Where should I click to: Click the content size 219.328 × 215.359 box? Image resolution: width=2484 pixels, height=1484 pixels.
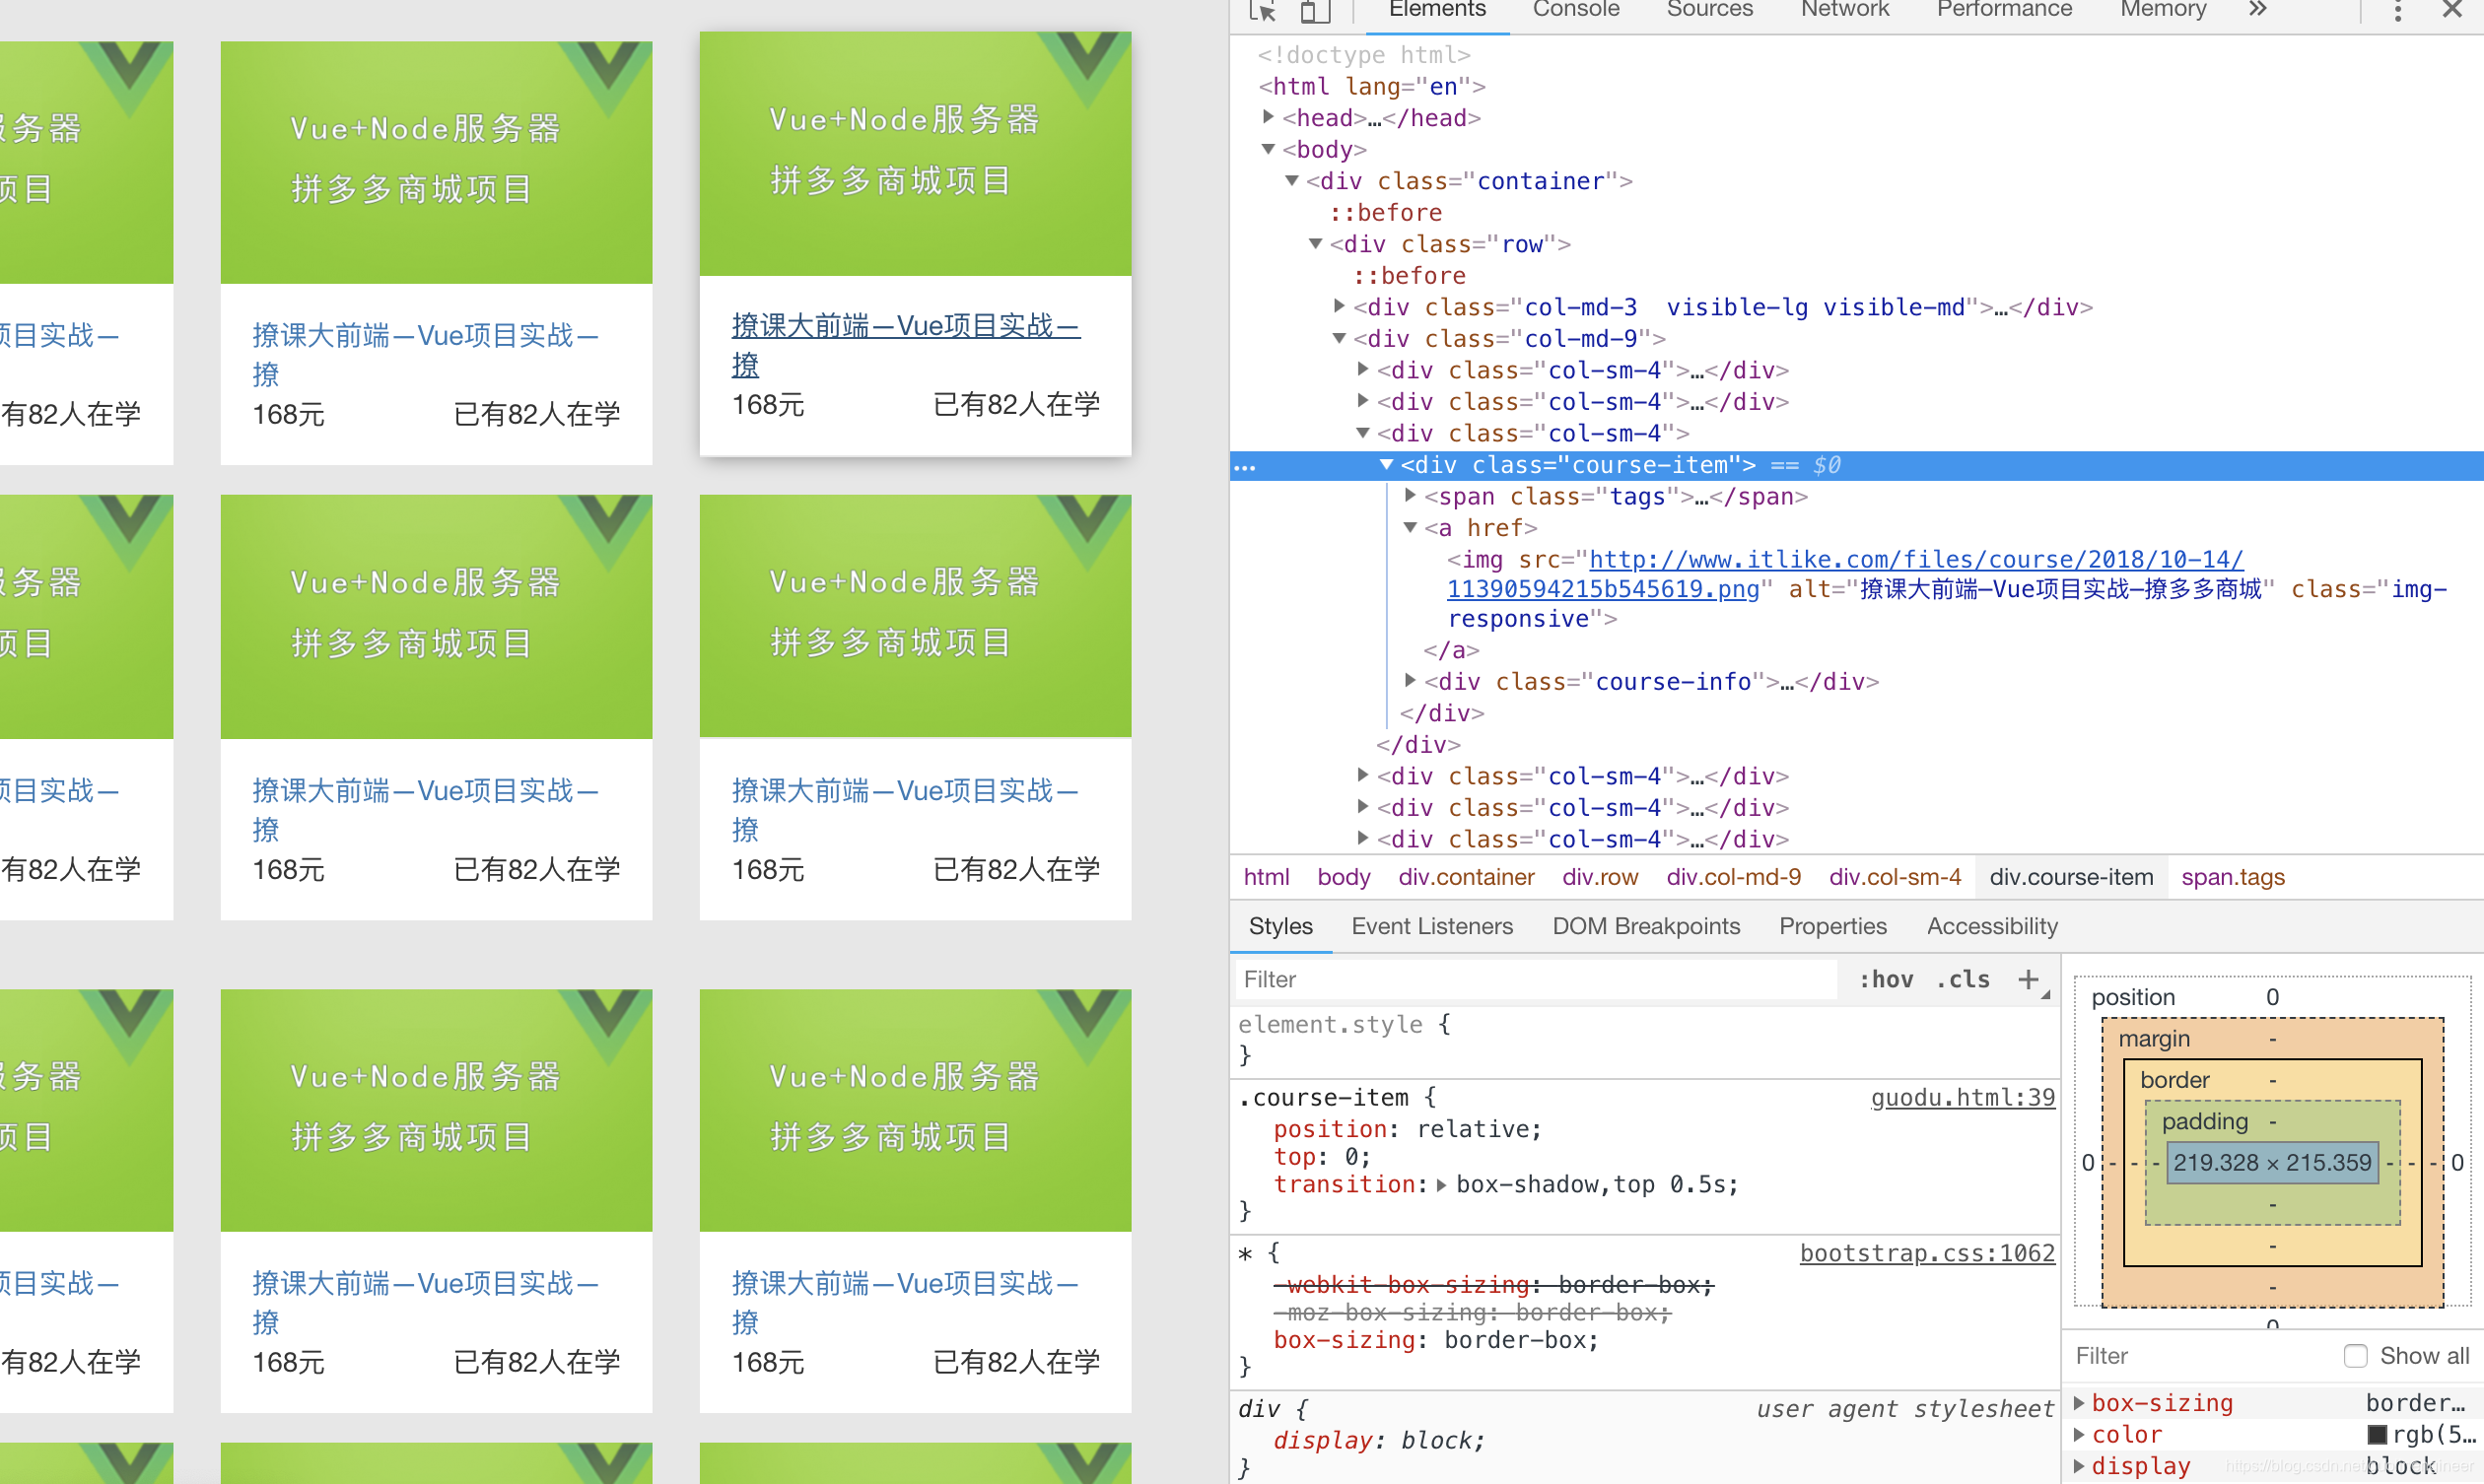pos(2271,1163)
